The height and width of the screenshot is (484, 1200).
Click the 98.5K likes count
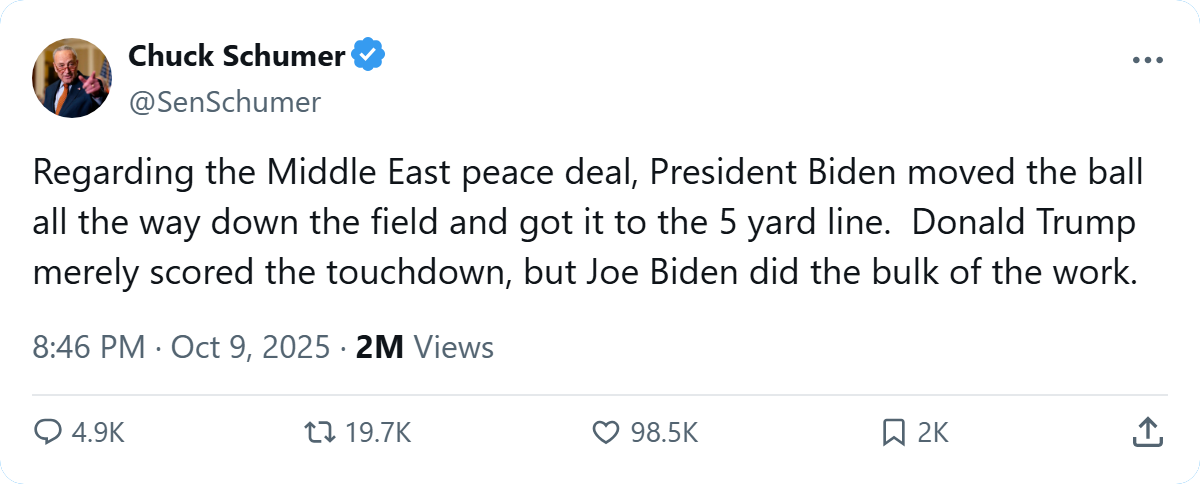(x=663, y=432)
